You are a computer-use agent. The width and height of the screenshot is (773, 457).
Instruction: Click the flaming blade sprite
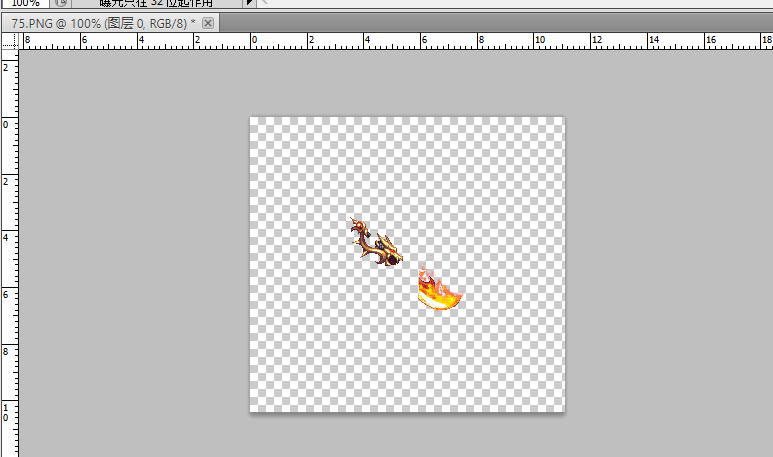pyautogui.click(x=439, y=291)
